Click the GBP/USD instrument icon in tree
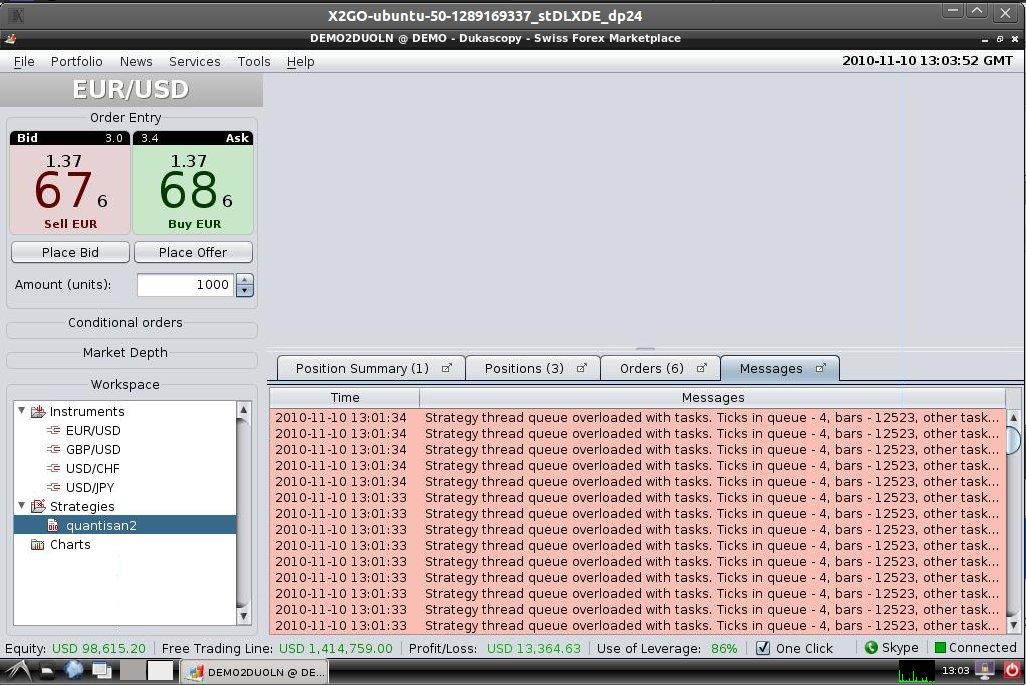 point(54,449)
